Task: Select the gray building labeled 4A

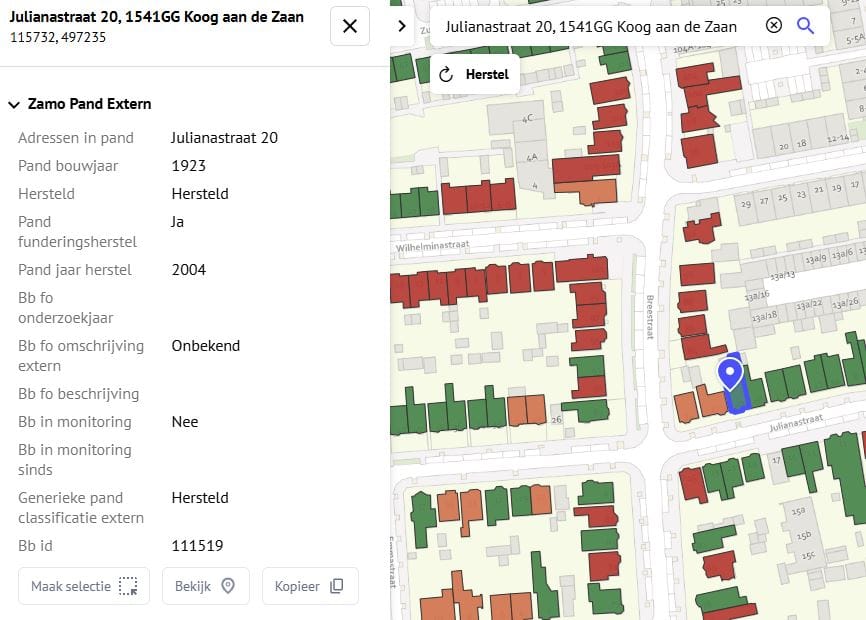Action: pyautogui.click(x=531, y=155)
